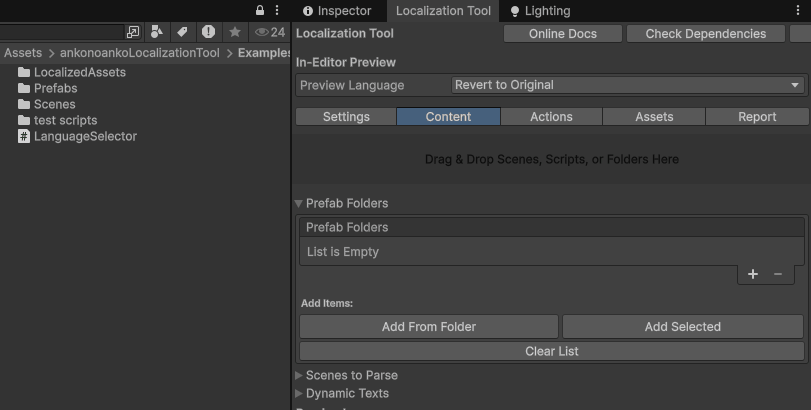Select the Scenes folder
Image resolution: width=811 pixels, height=410 pixels.
pyautogui.click(x=54, y=104)
